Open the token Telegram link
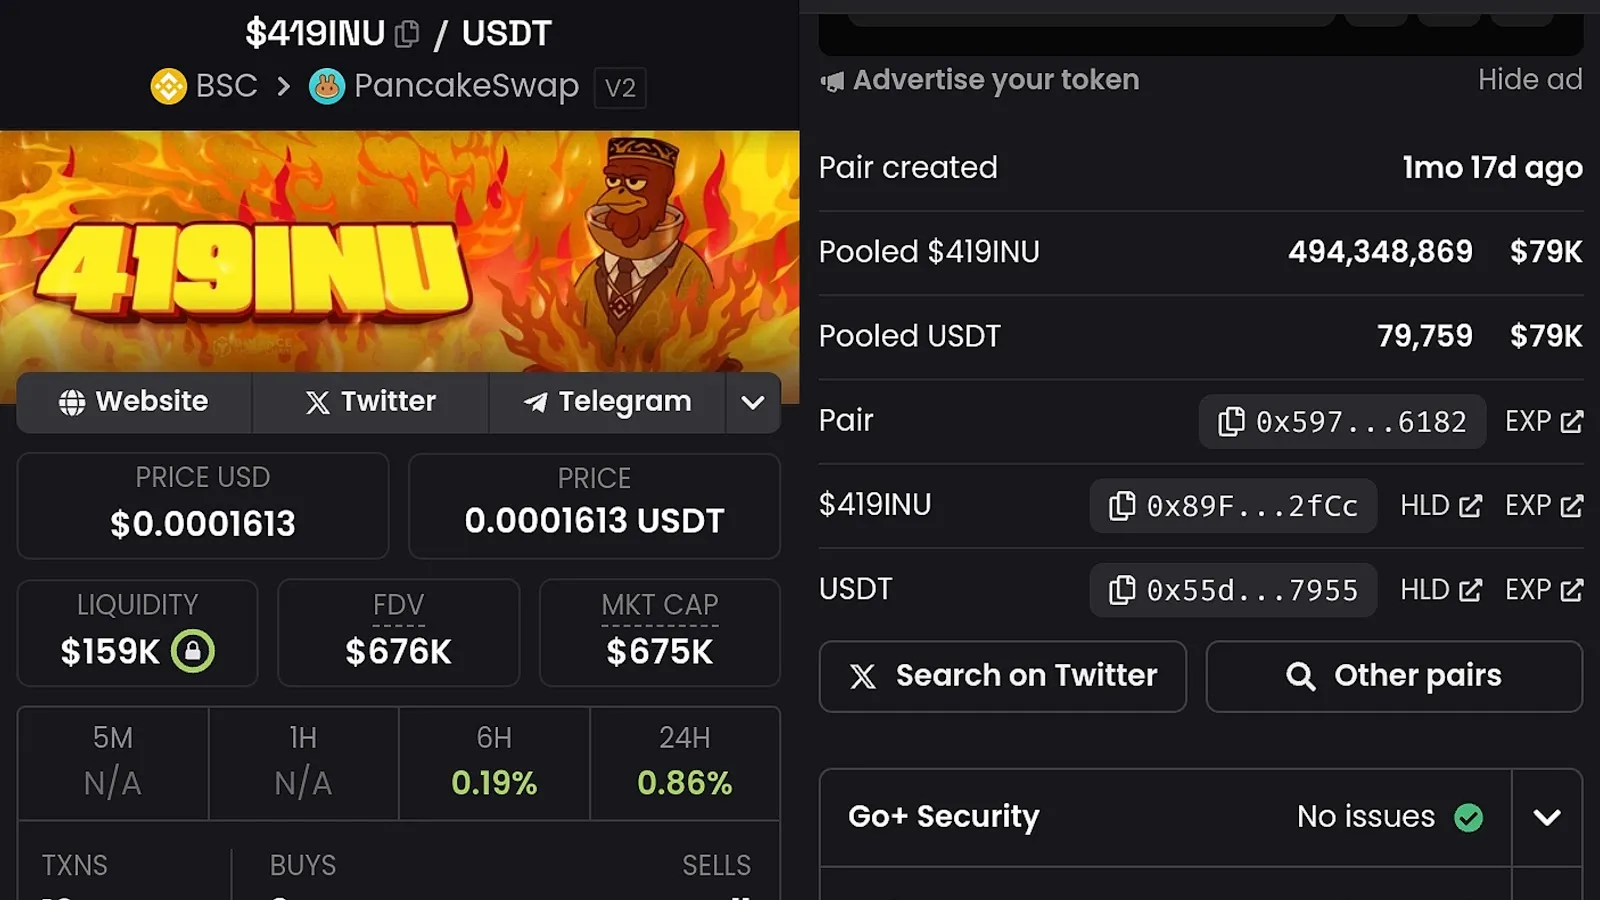 pyautogui.click(x=607, y=402)
